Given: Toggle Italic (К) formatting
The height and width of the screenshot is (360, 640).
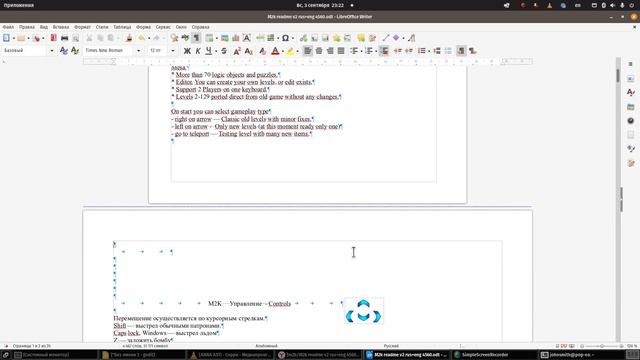Looking at the screenshot, I should 198,51.
